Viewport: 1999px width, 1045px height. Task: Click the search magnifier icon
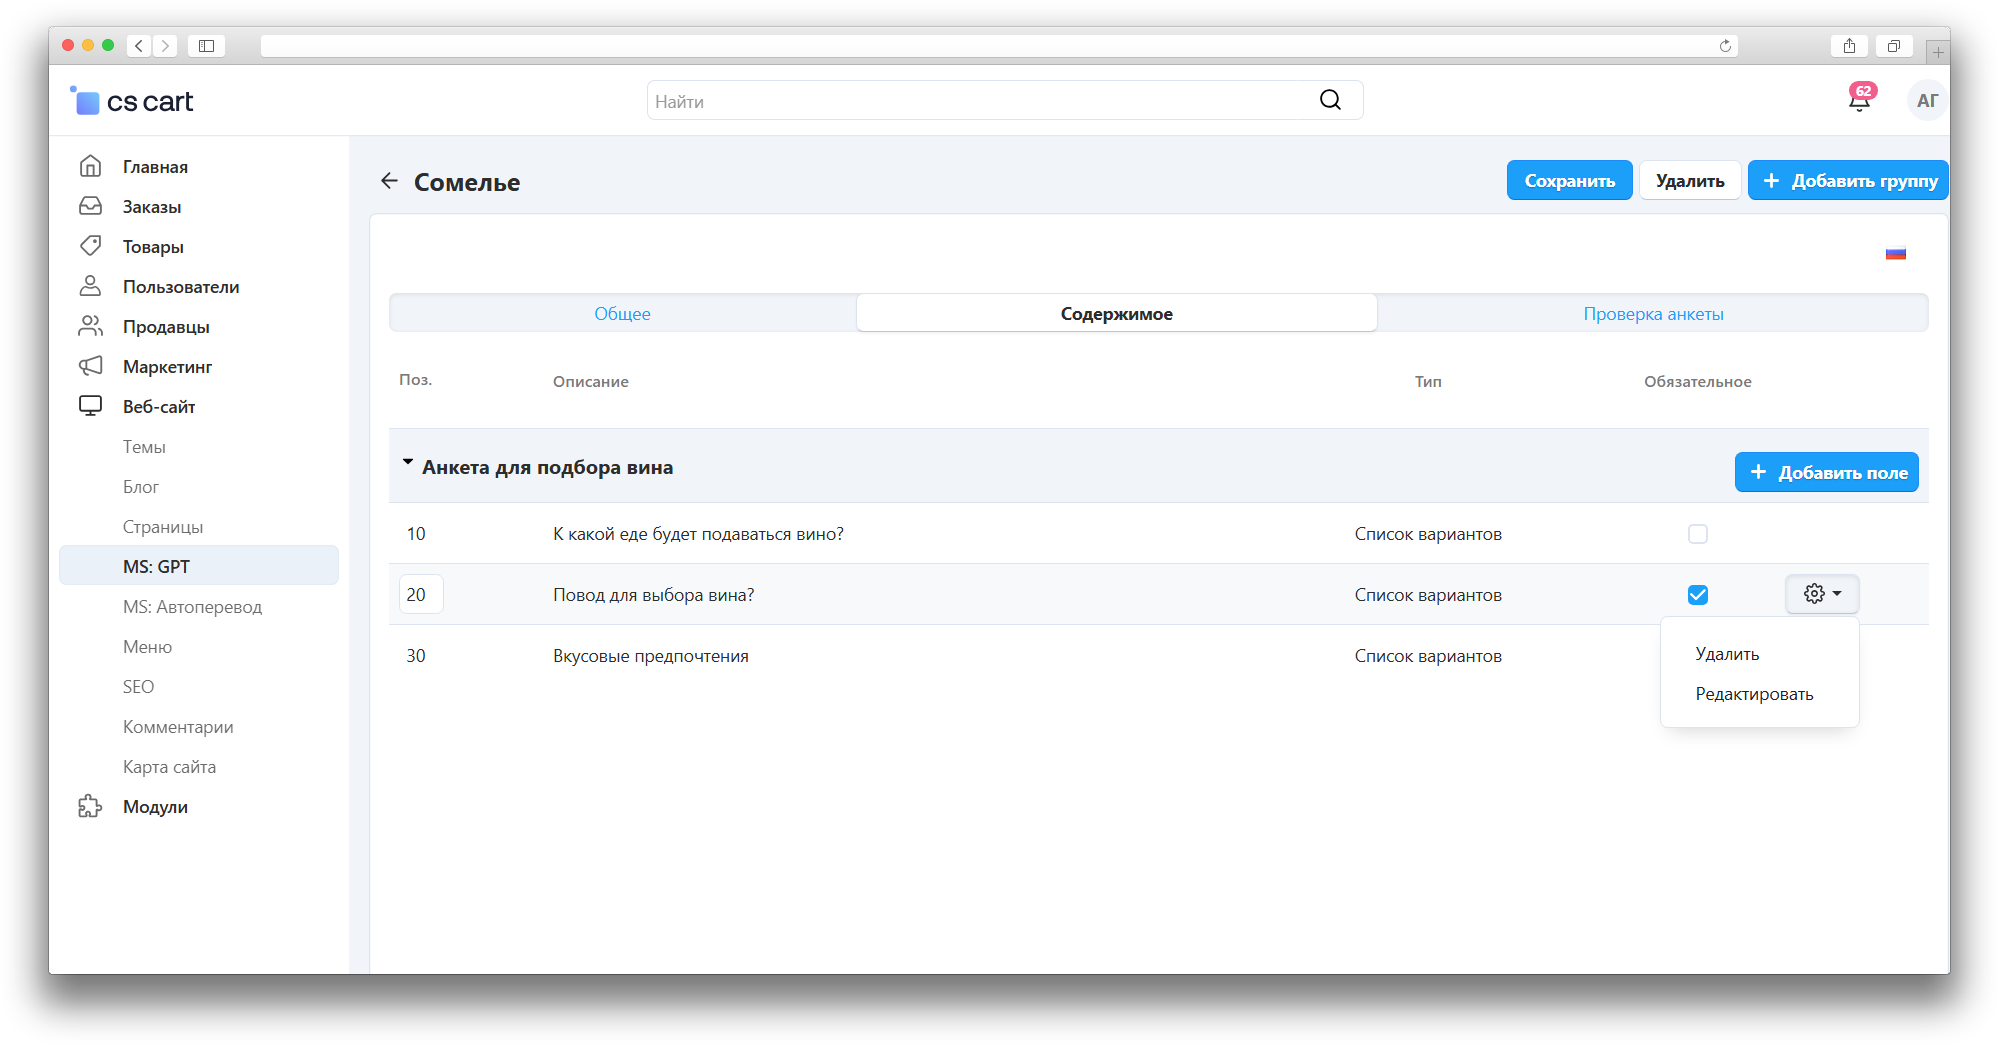1330,100
